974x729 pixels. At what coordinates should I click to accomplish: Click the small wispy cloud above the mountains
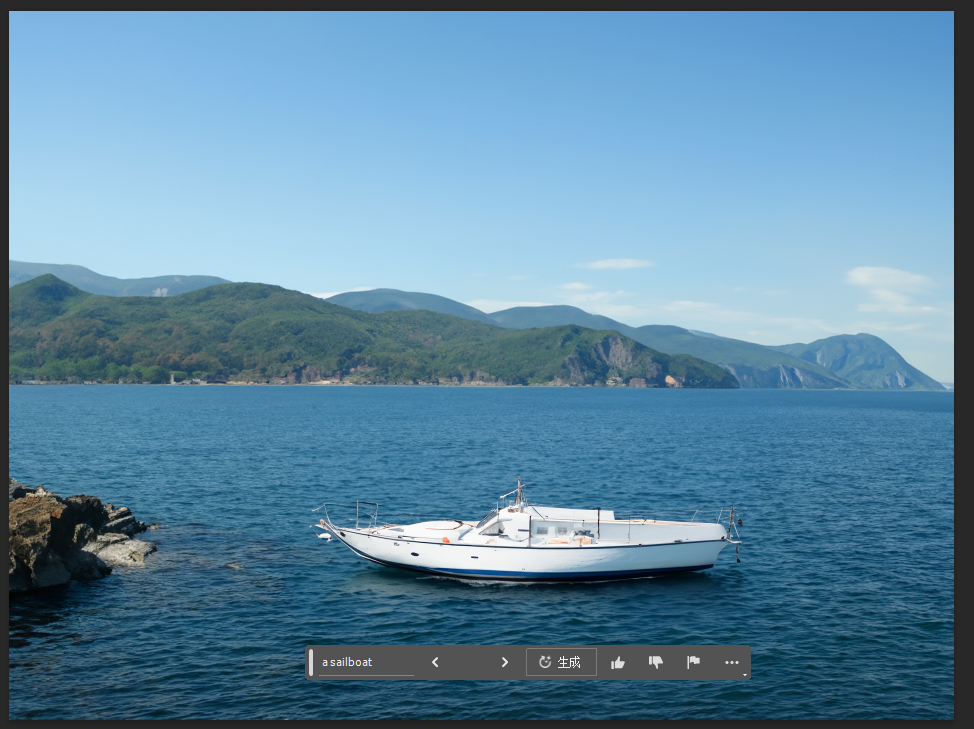(617, 264)
